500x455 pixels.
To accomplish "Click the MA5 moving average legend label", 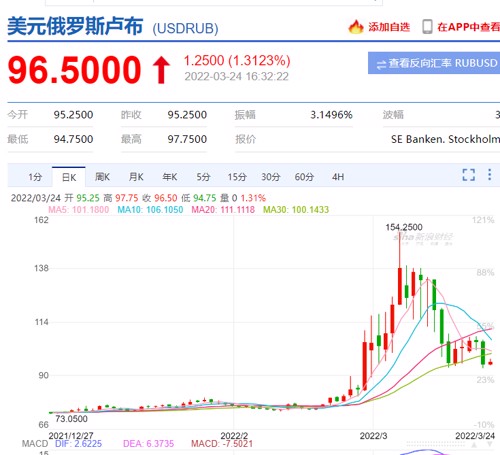I will tap(79, 210).
